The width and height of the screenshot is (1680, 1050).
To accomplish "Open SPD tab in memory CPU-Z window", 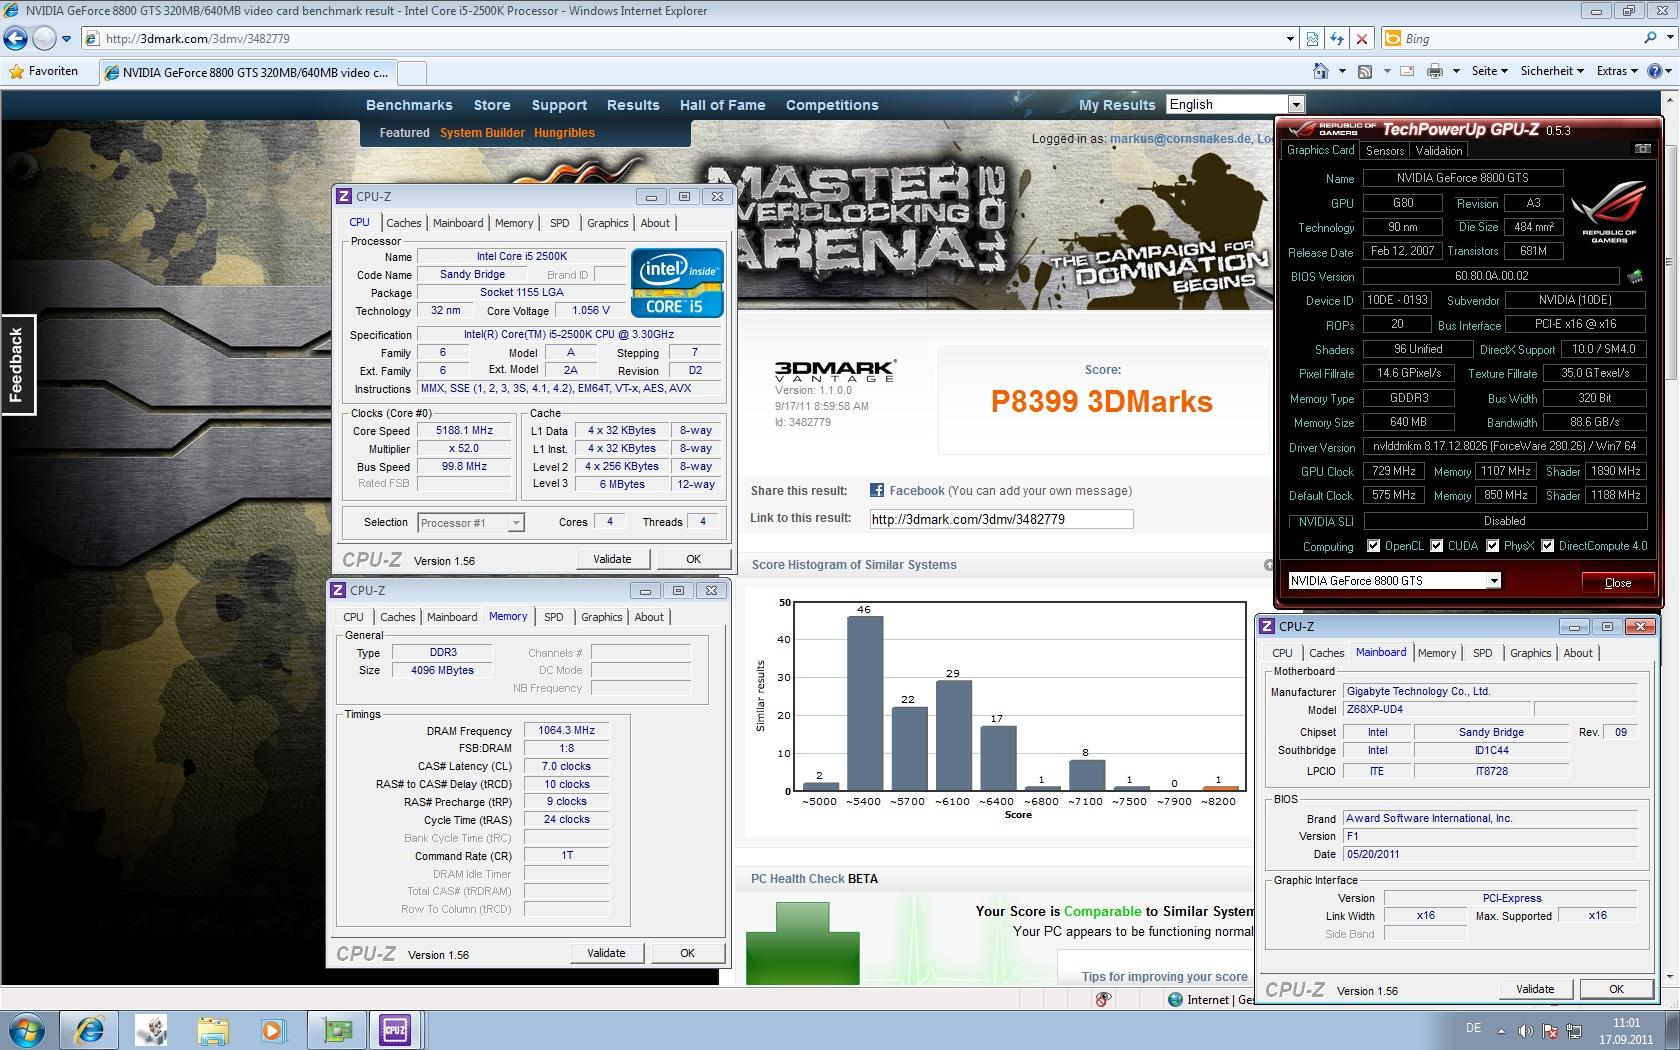I will (554, 617).
